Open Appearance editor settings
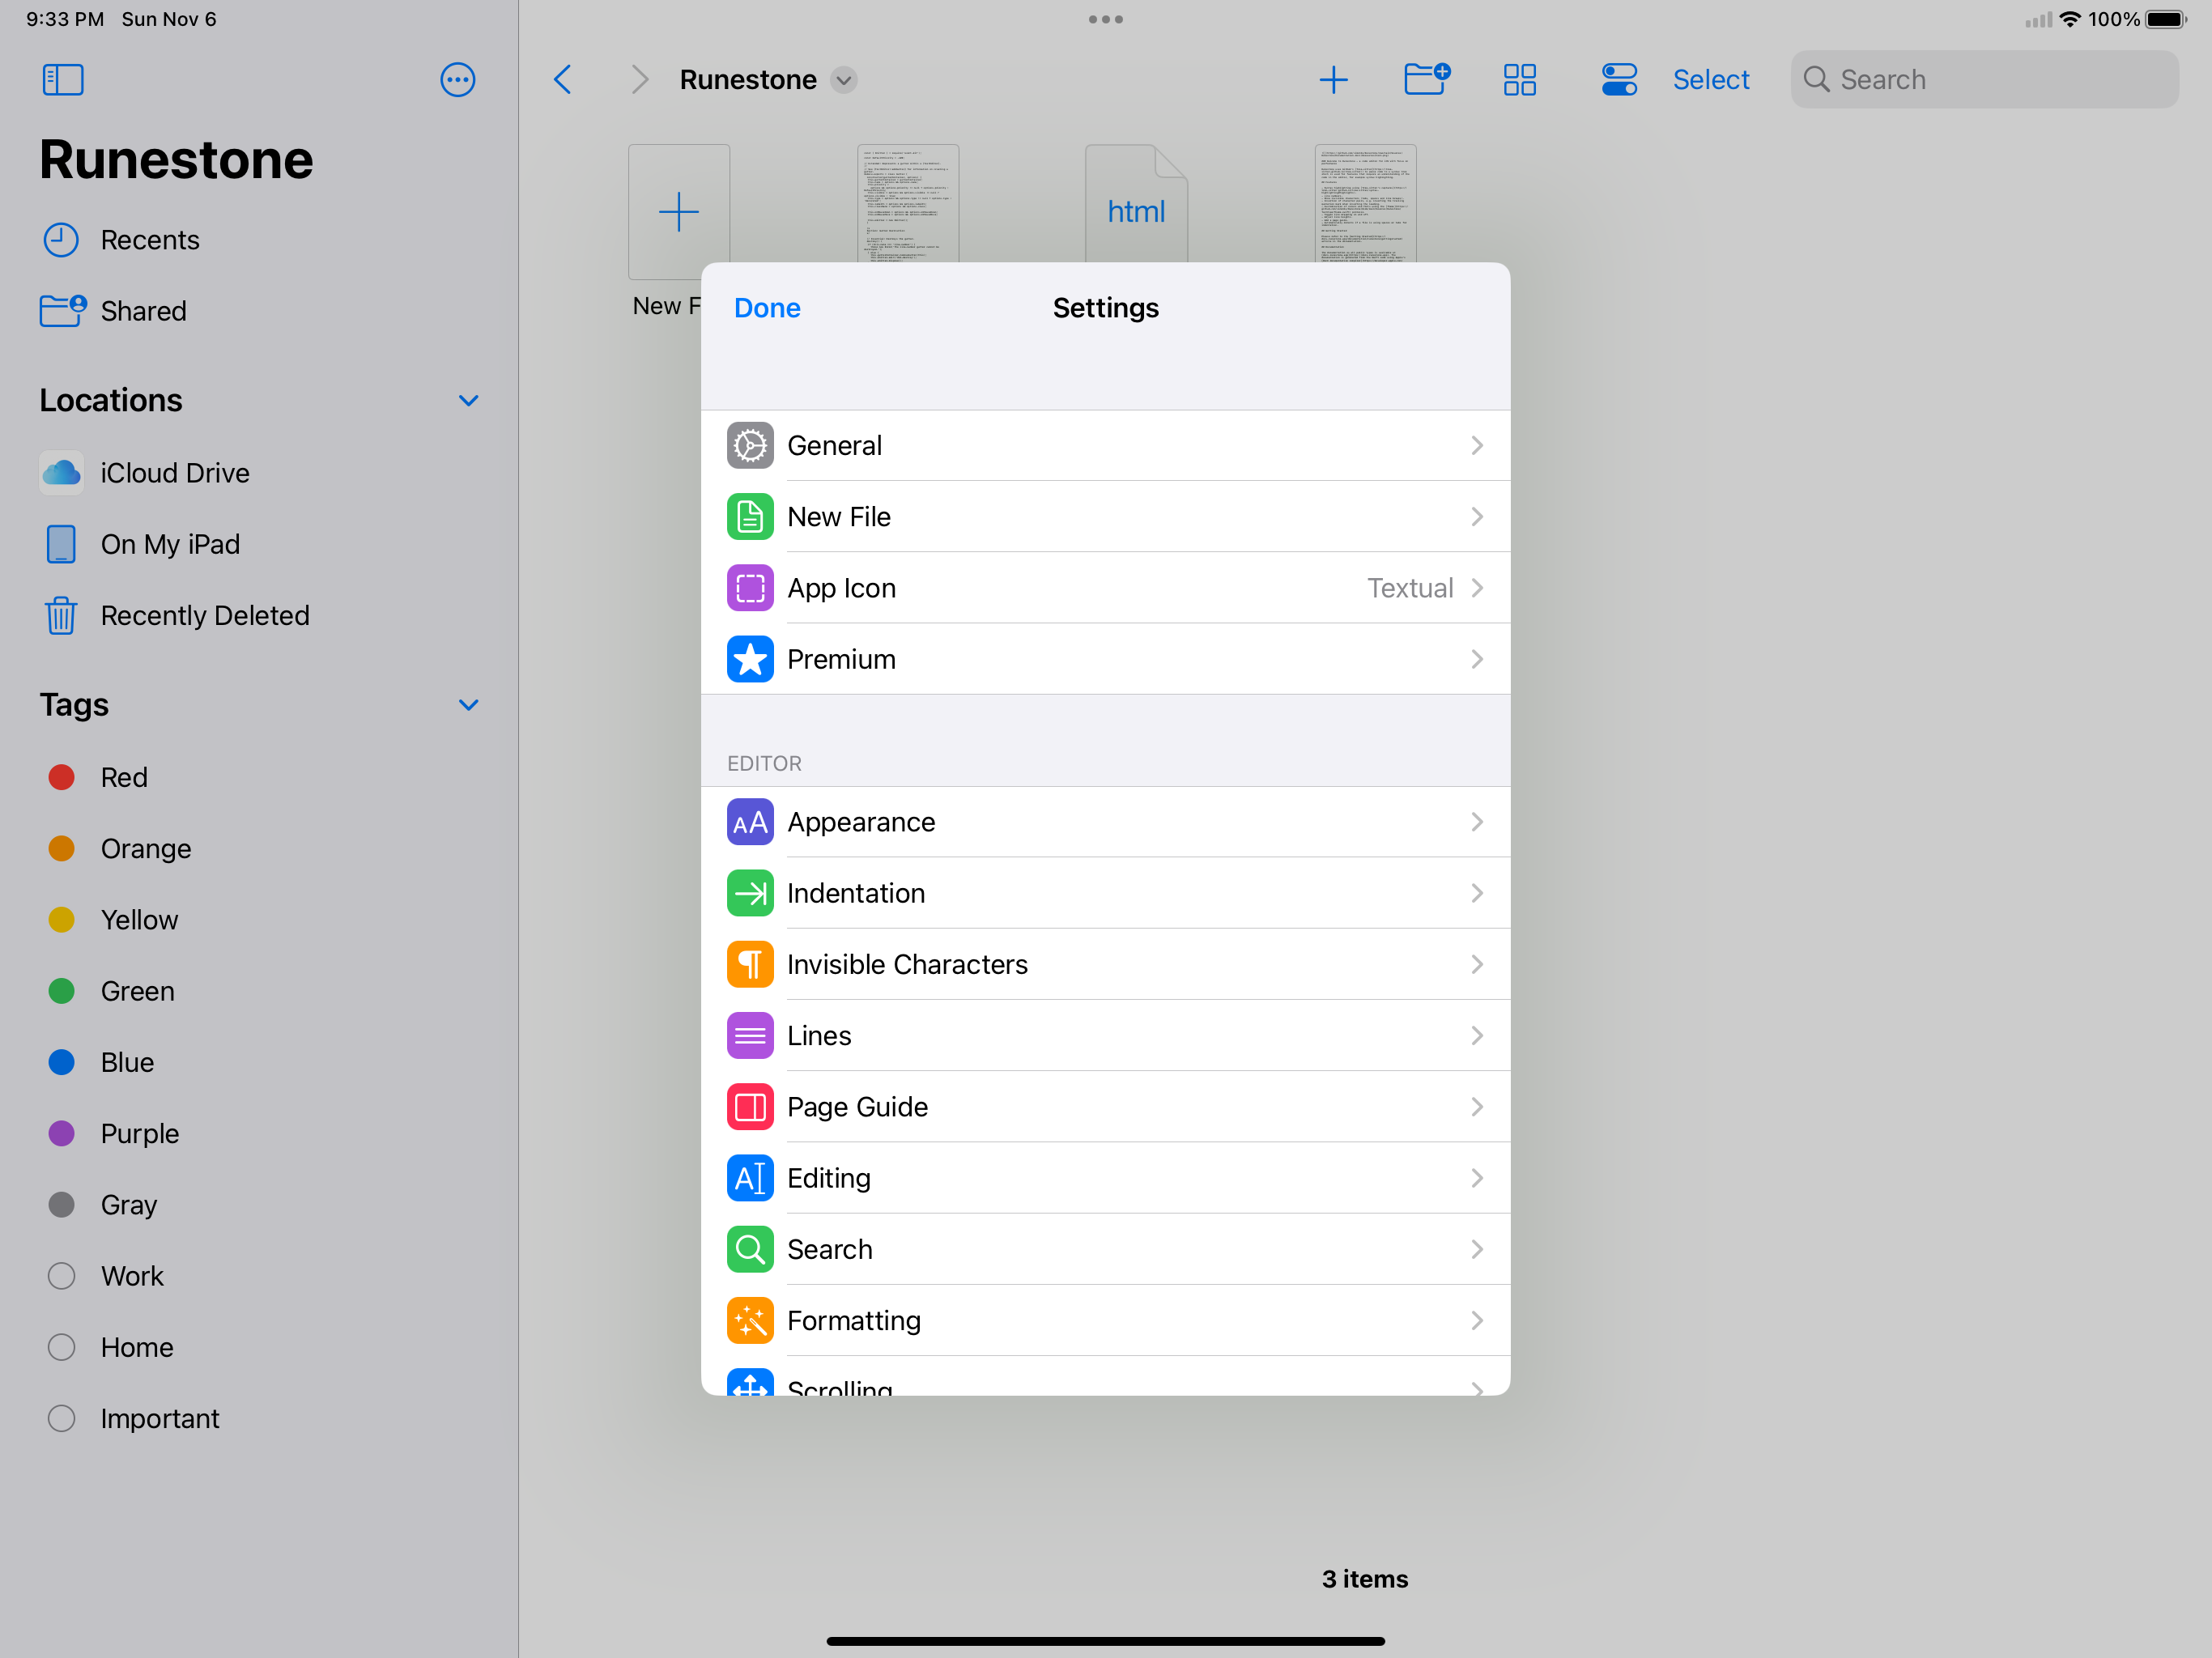 coord(1104,822)
